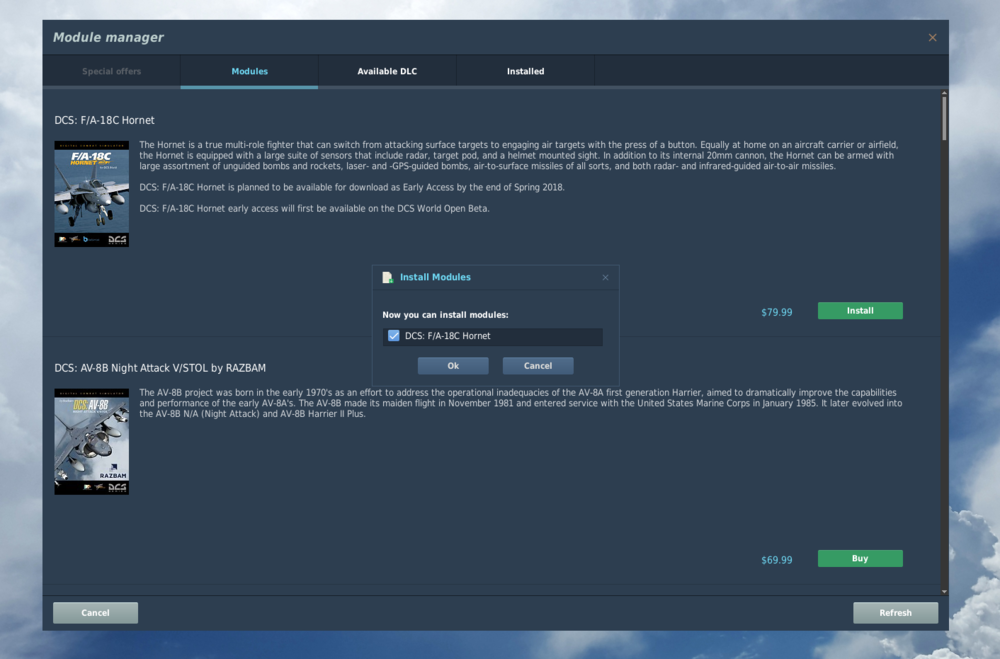Click 'Now you can install modules:' text
Image resolution: width=1000 pixels, height=659 pixels.
(x=445, y=315)
